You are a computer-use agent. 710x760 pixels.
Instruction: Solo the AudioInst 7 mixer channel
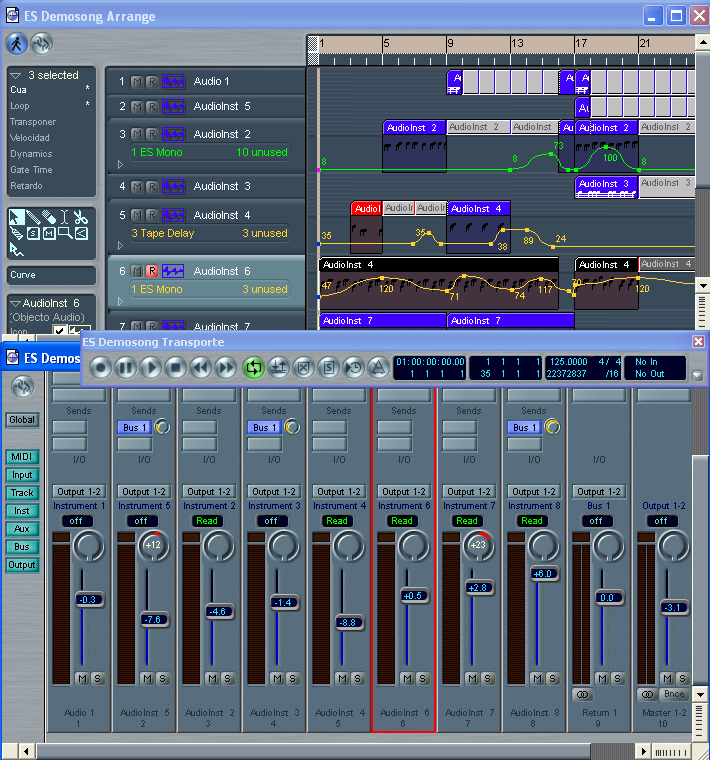(488, 678)
